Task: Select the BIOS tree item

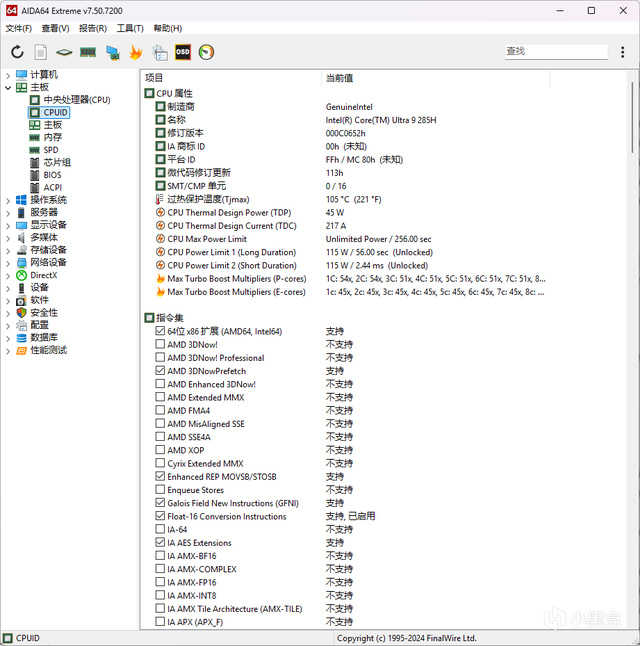Action: 52,175
